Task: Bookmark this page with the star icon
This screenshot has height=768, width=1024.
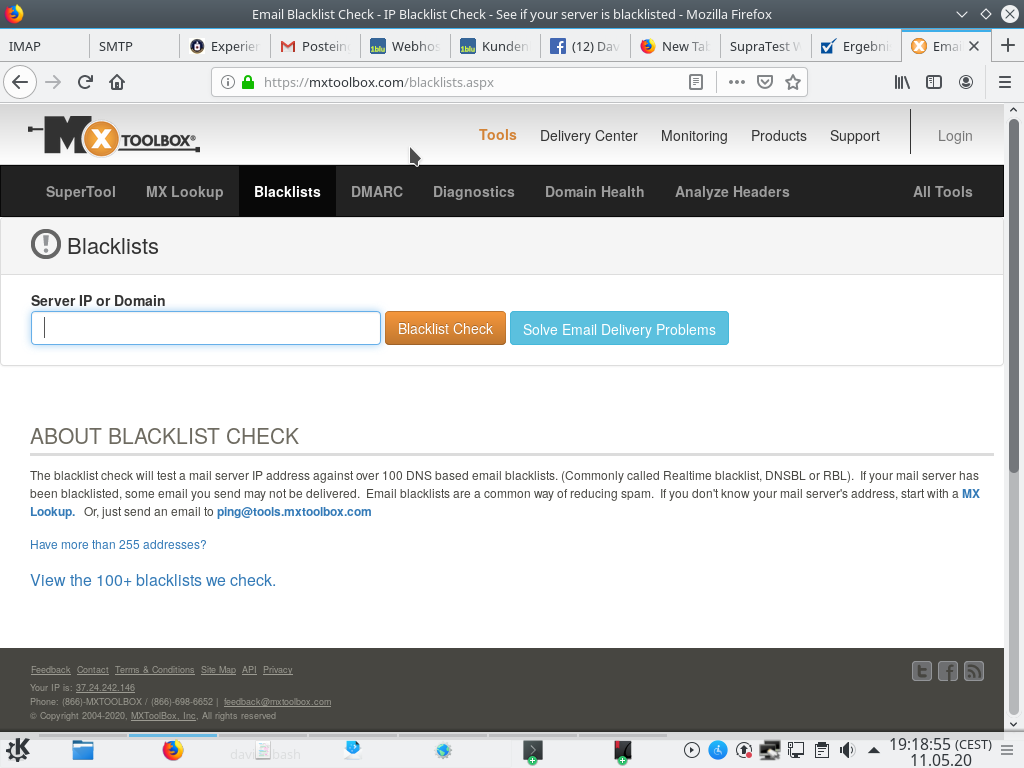Action: tap(793, 82)
